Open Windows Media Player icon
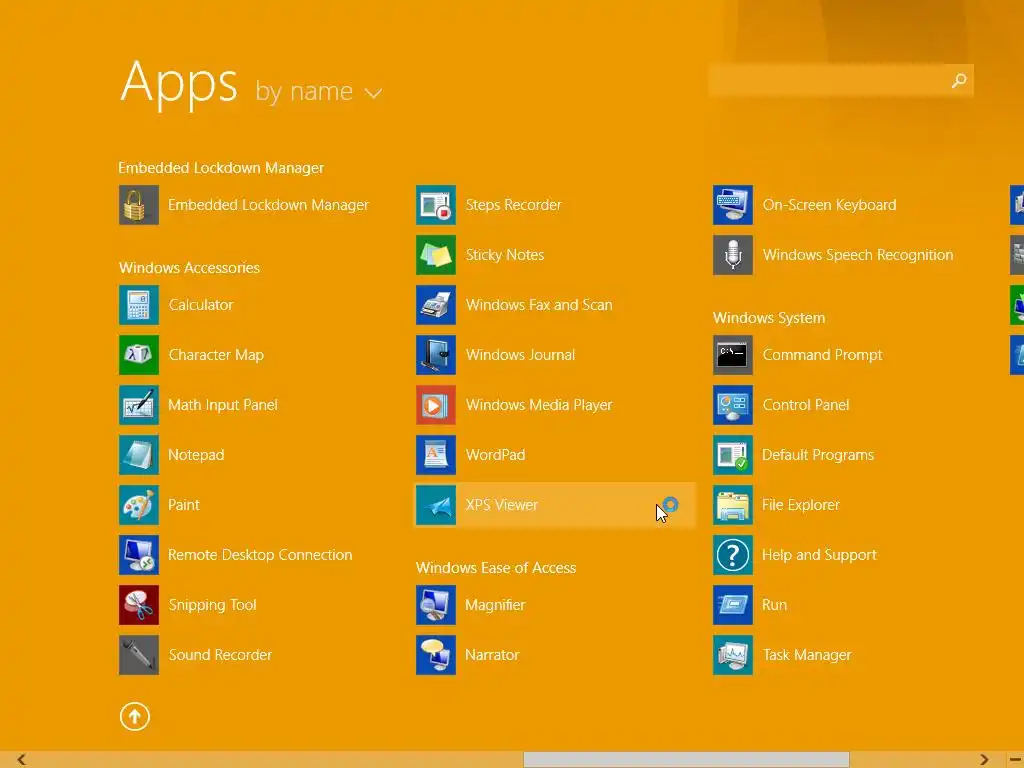Screen dimensions: 1024x768 pyautogui.click(x=436, y=405)
